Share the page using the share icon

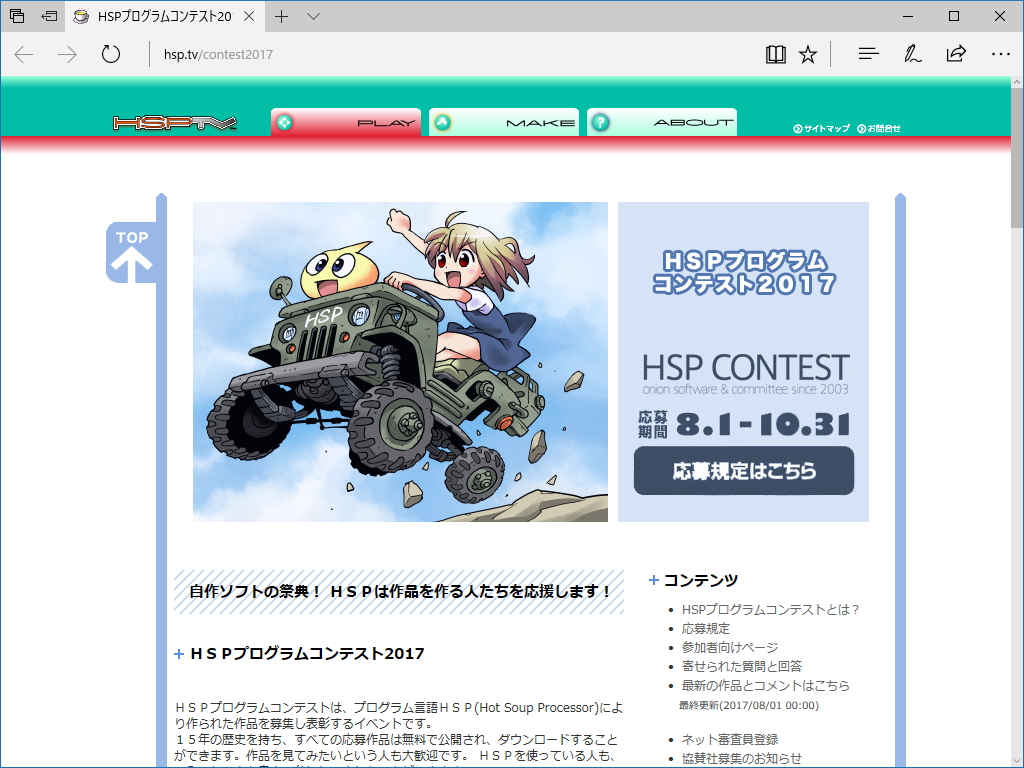(x=956, y=55)
